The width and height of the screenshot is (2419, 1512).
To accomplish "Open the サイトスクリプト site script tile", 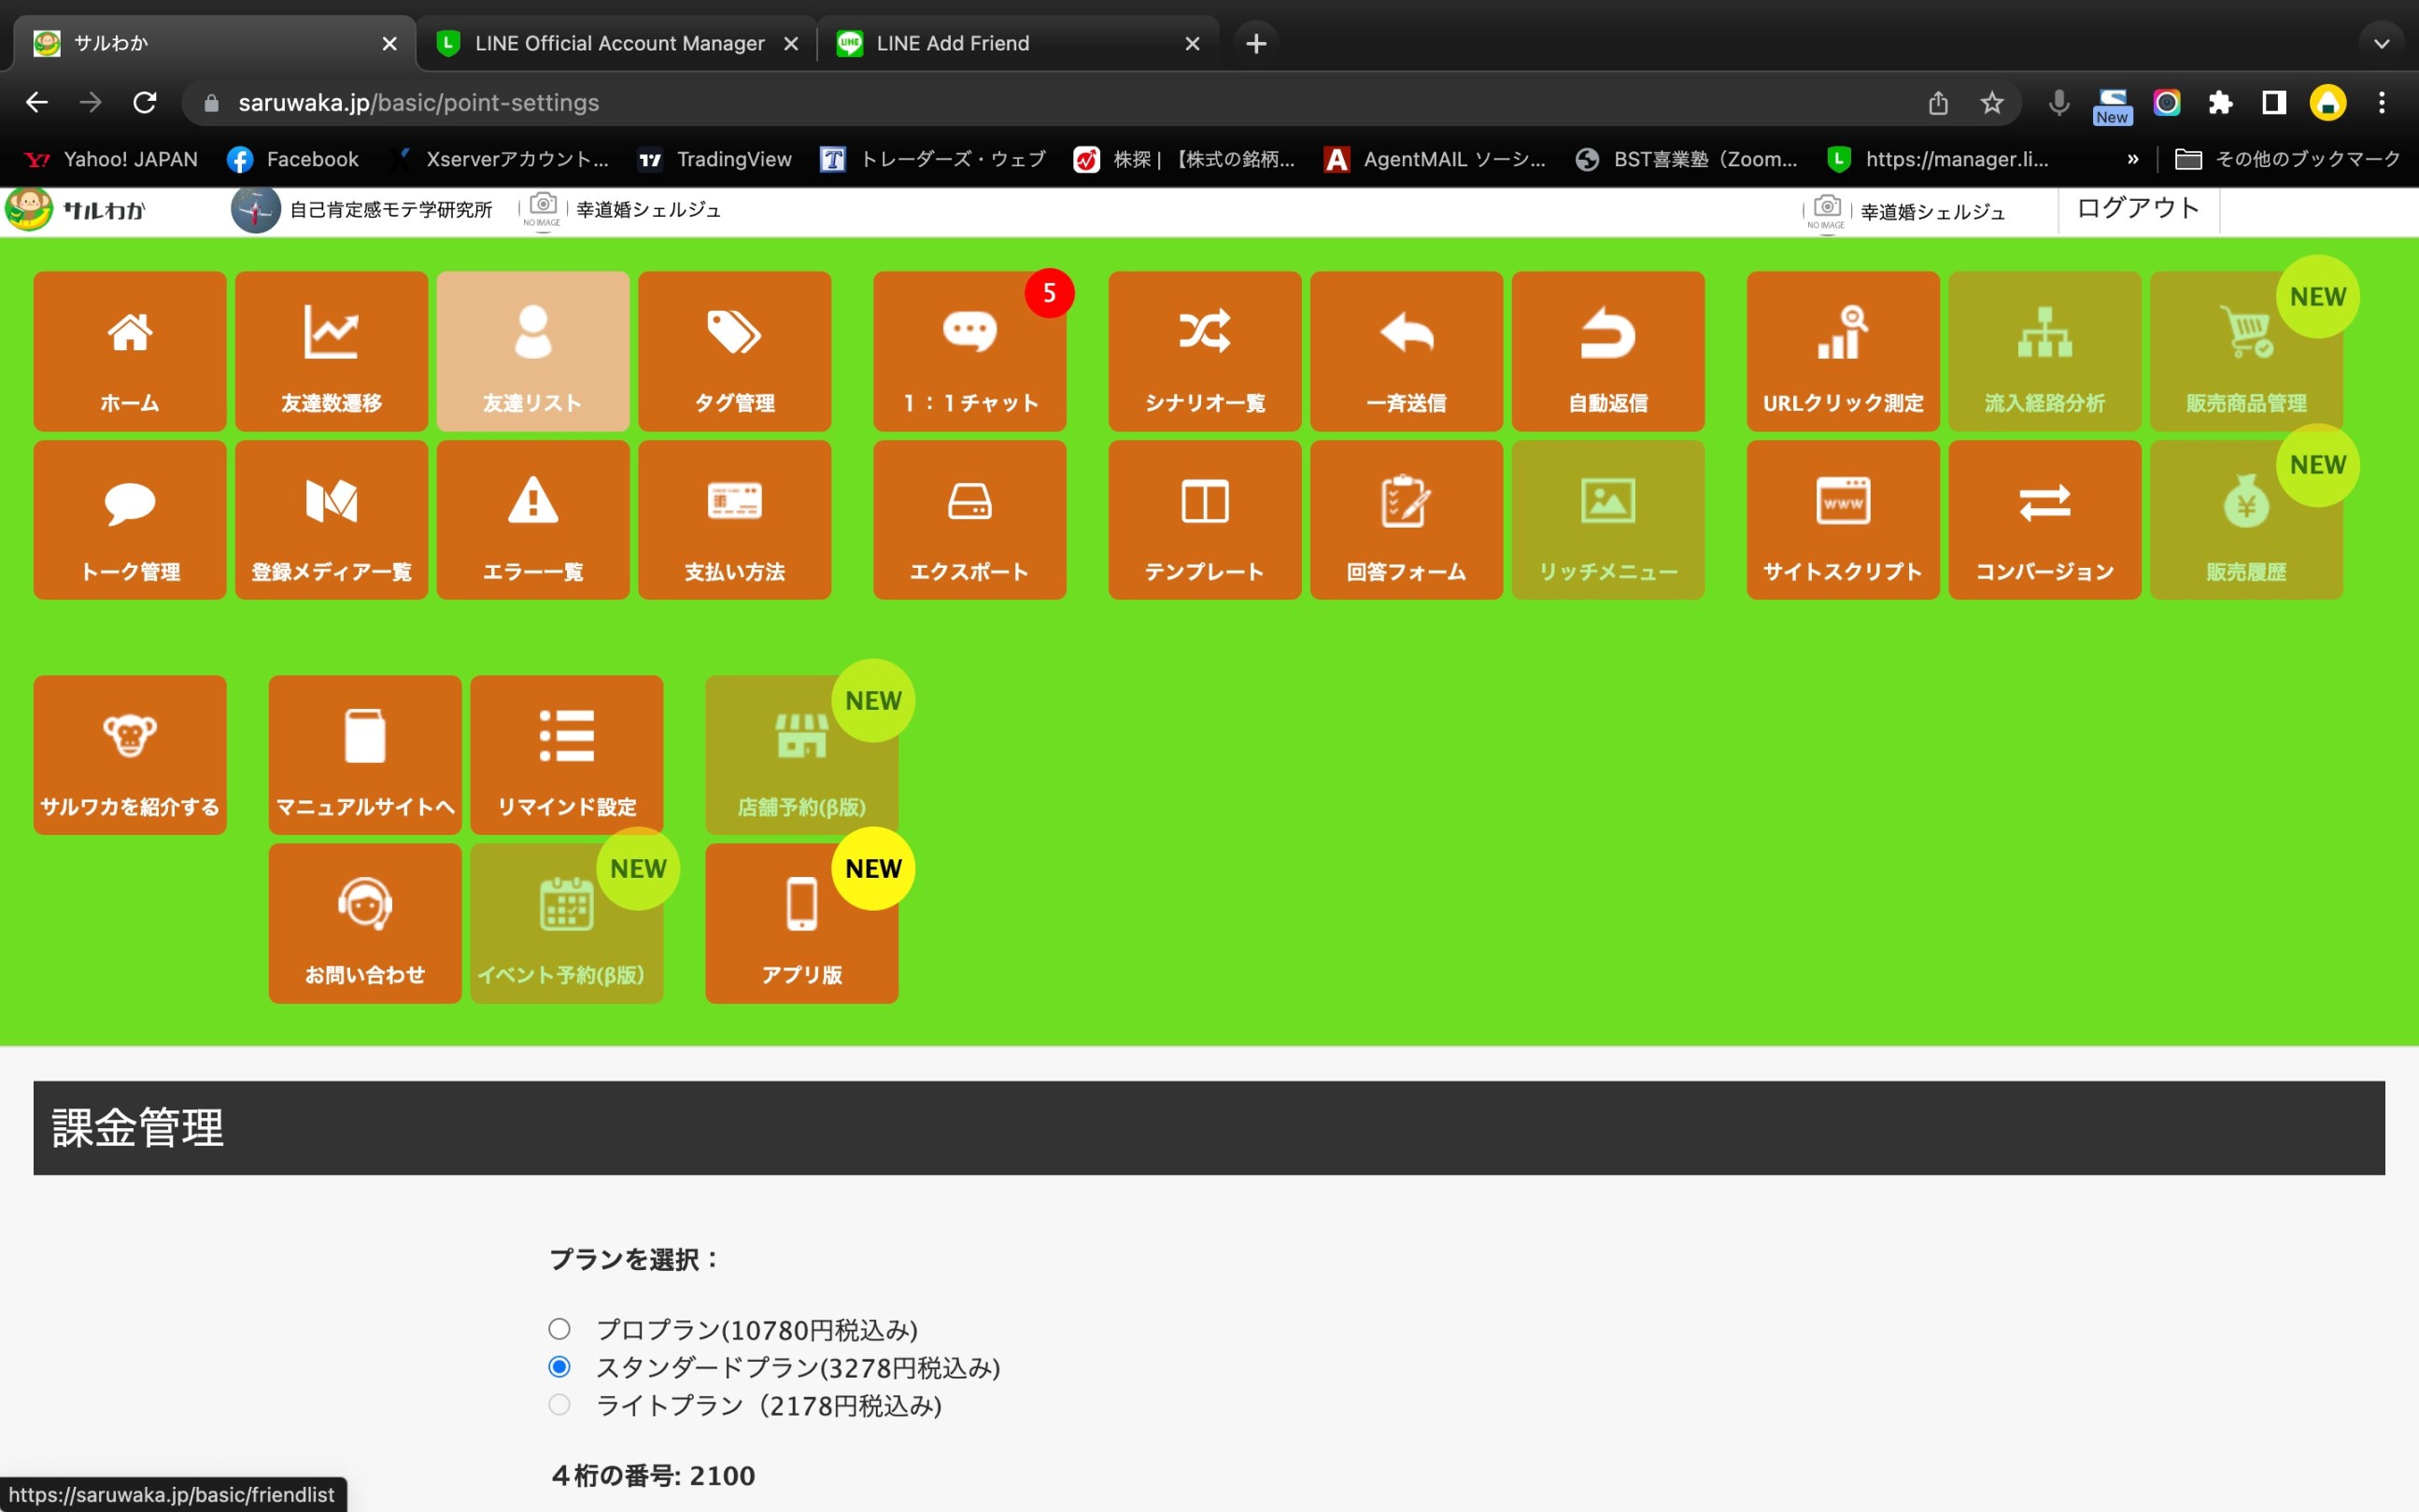I will coord(1843,520).
